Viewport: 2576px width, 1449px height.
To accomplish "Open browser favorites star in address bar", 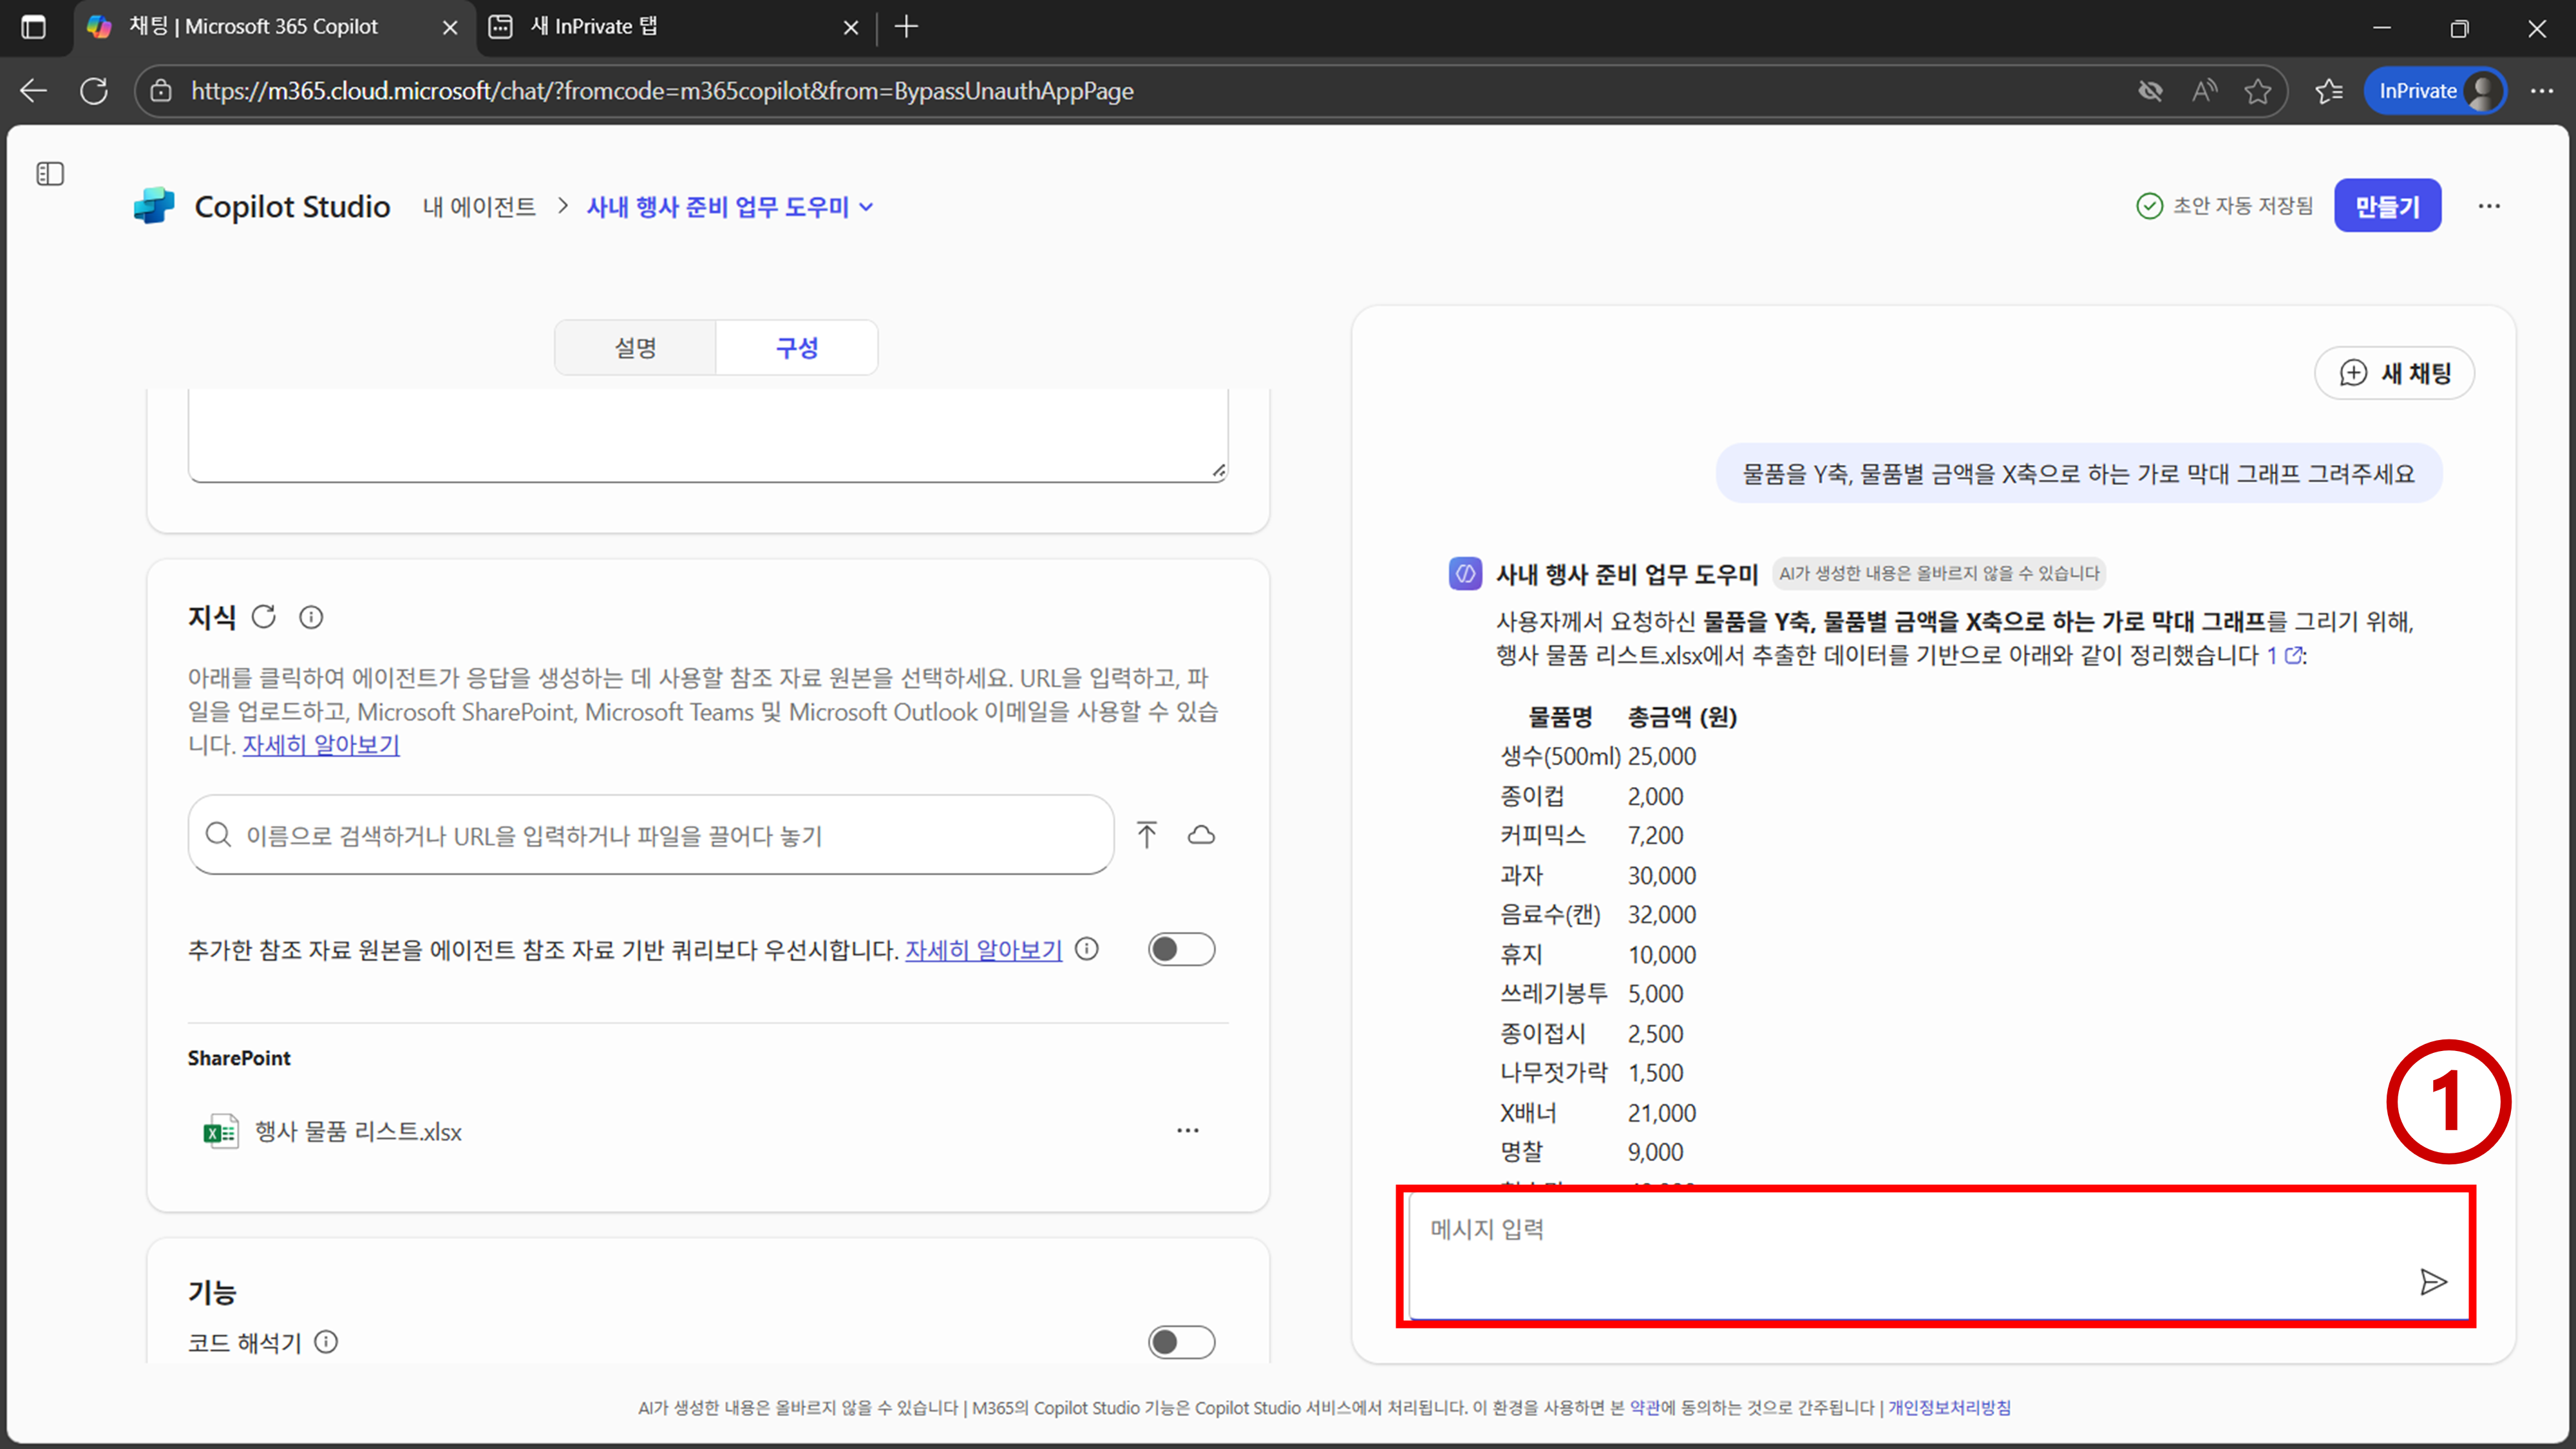I will 2257,91.
